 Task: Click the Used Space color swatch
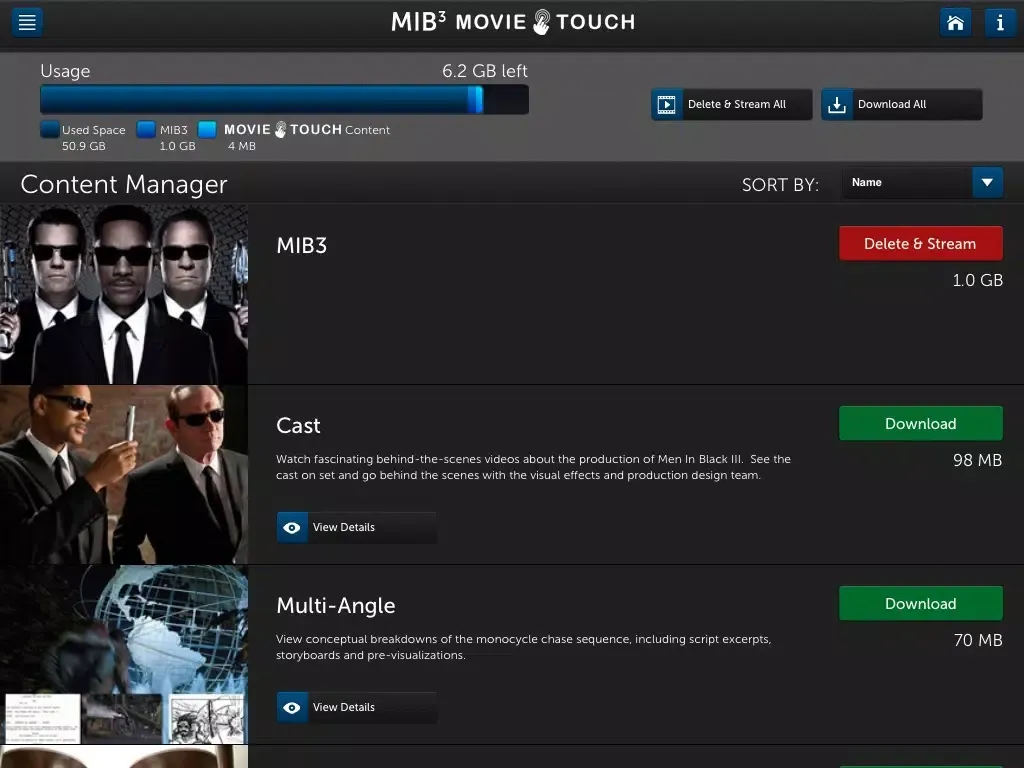pyautogui.click(x=50, y=129)
